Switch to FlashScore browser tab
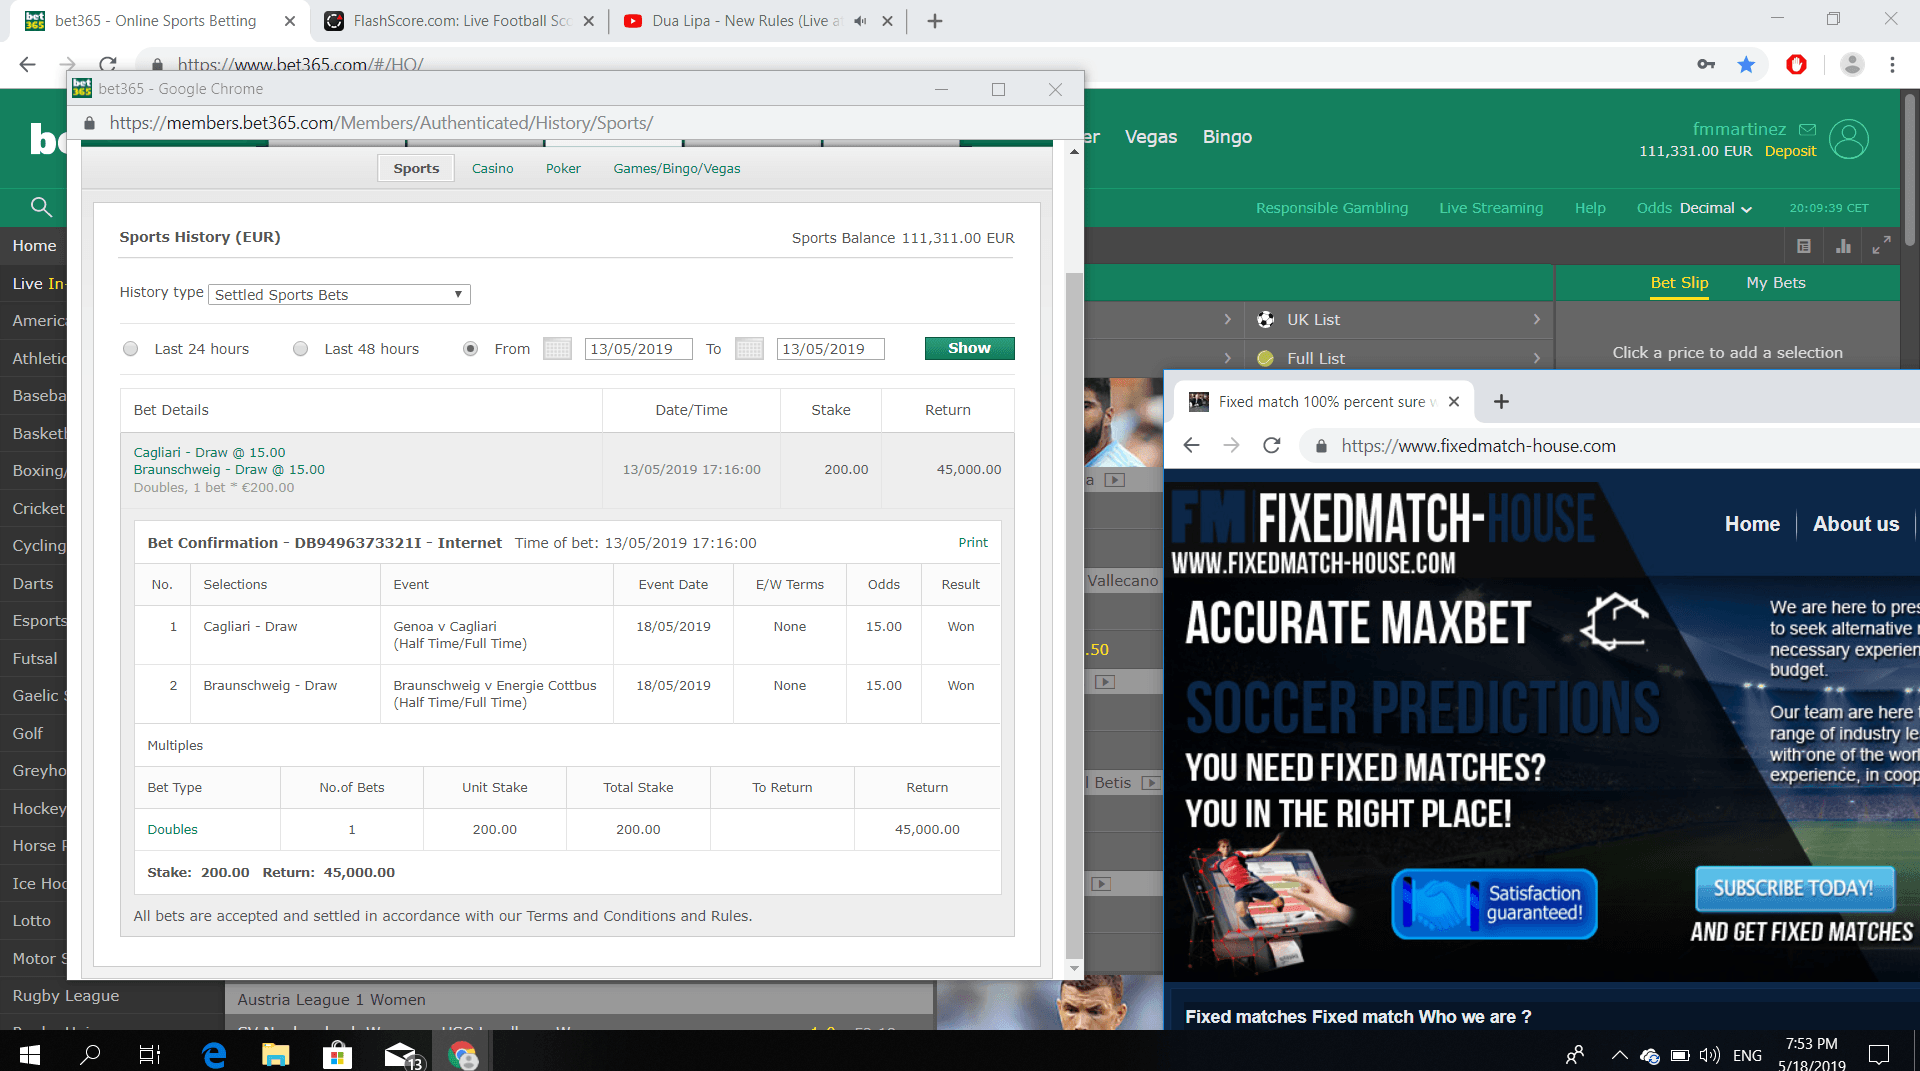This screenshot has width=1920, height=1071. (461, 21)
